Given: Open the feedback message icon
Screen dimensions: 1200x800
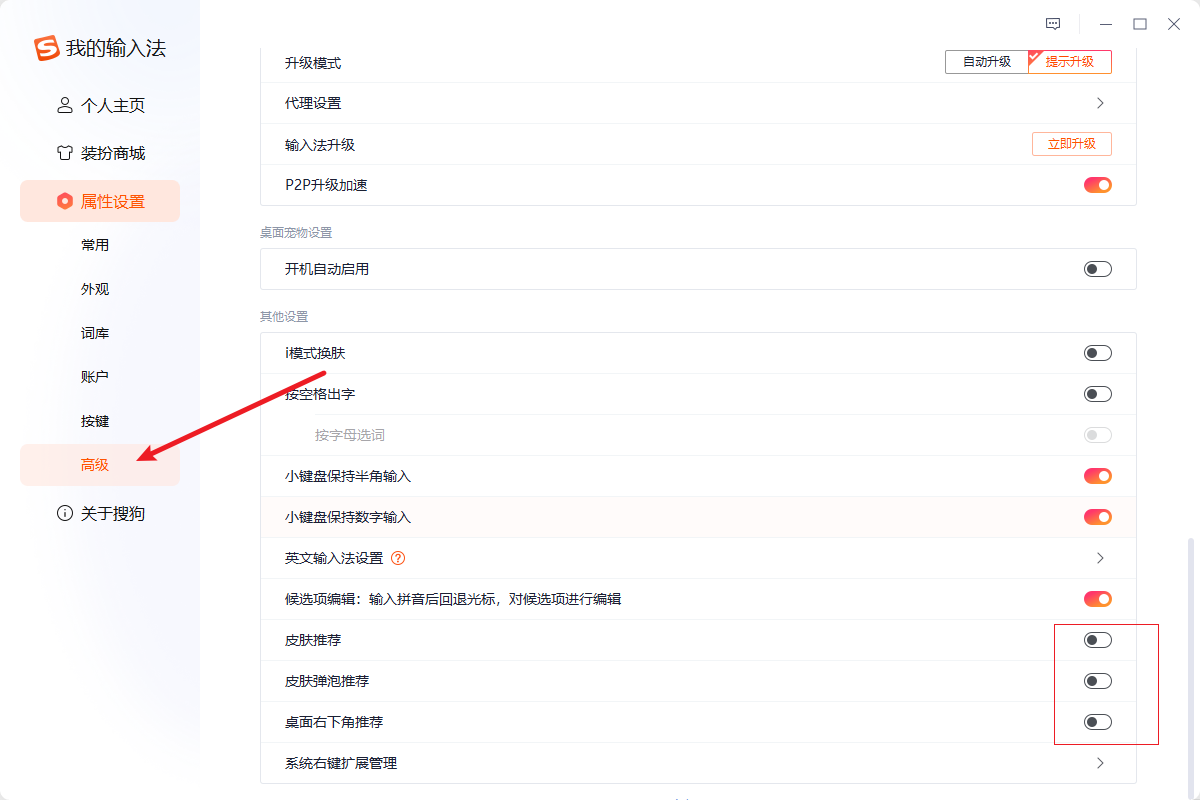Looking at the screenshot, I should (1053, 24).
